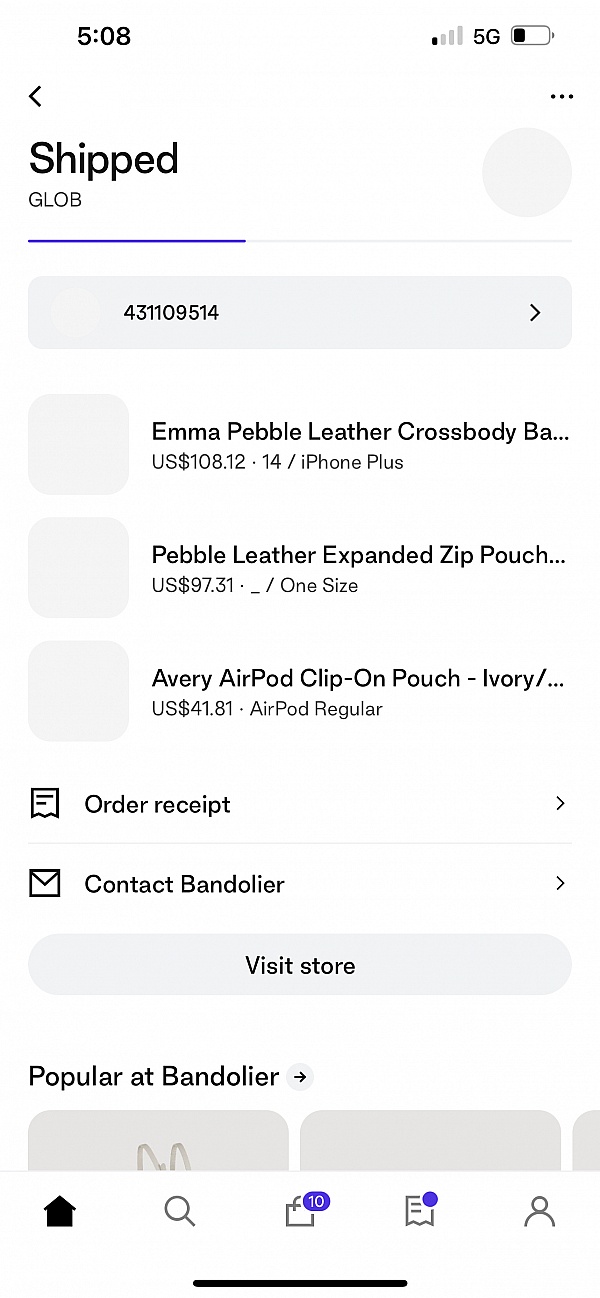Image resolution: width=600 pixels, height=1298 pixels.
Task: Click the Order receipt icon
Action: tap(44, 803)
